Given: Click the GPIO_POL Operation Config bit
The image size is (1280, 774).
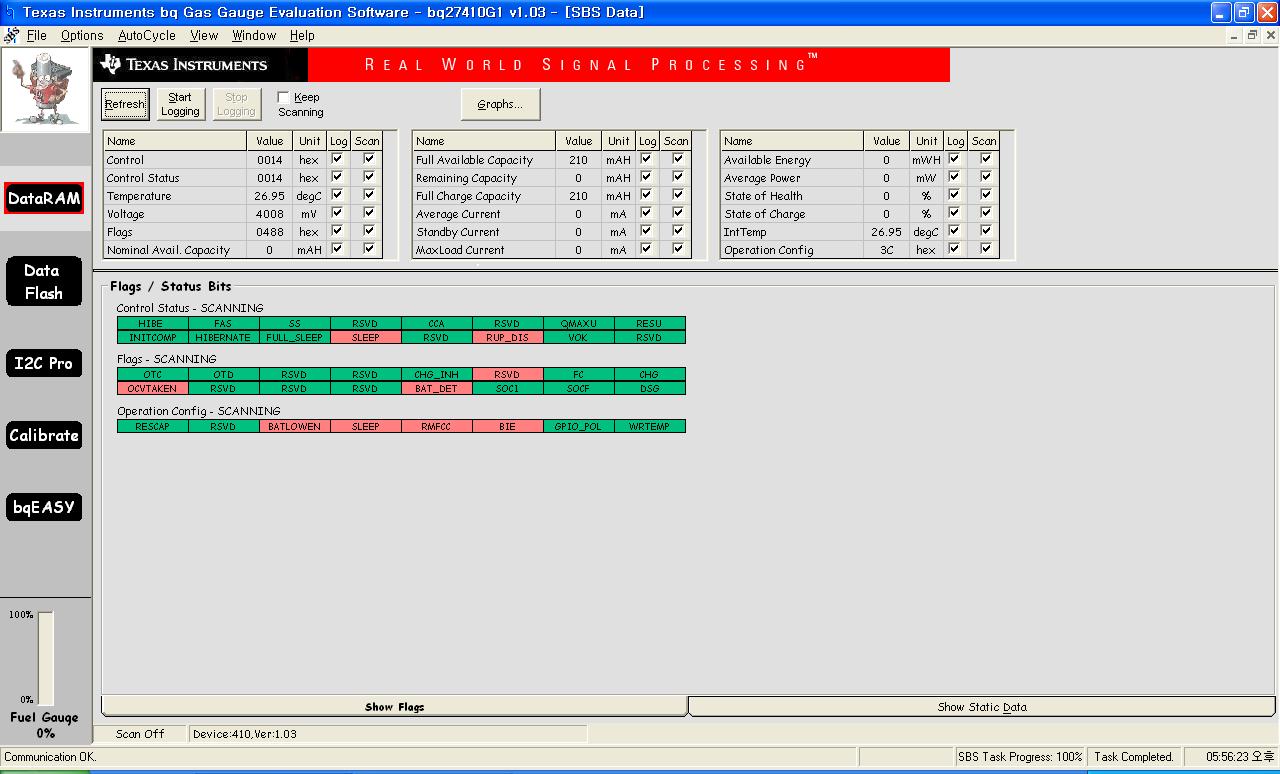Looking at the screenshot, I should click(x=579, y=426).
